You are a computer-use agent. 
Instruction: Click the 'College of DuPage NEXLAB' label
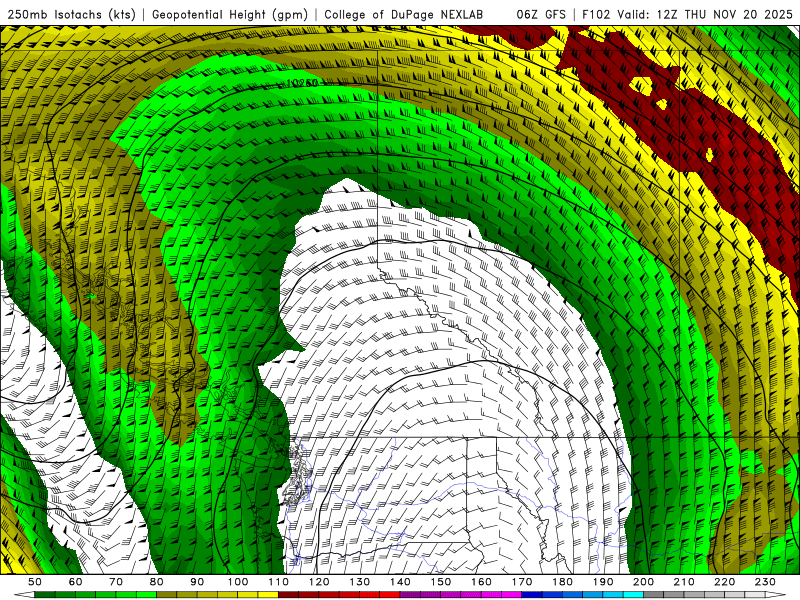pyautogui.click(x=404, y=14)
